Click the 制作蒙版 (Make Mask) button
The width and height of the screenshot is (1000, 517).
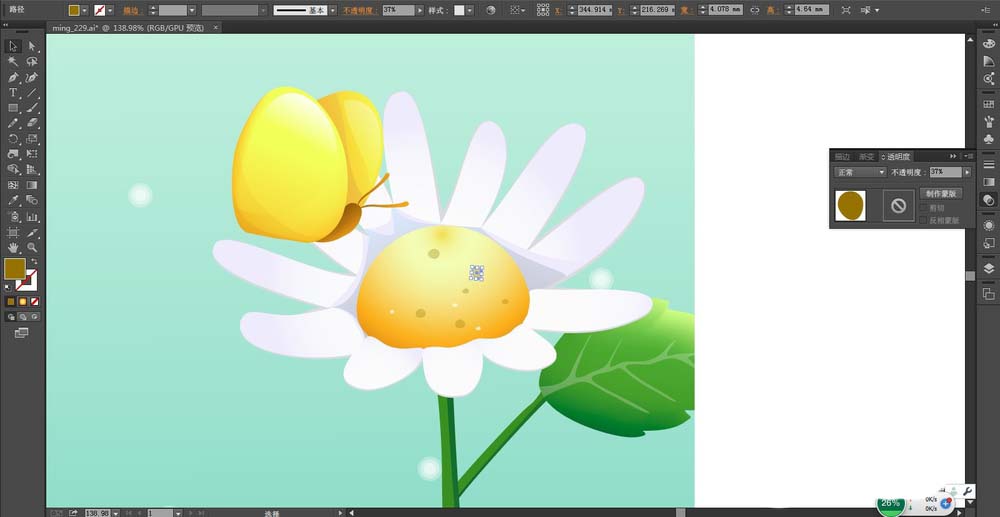click(941, 194)
